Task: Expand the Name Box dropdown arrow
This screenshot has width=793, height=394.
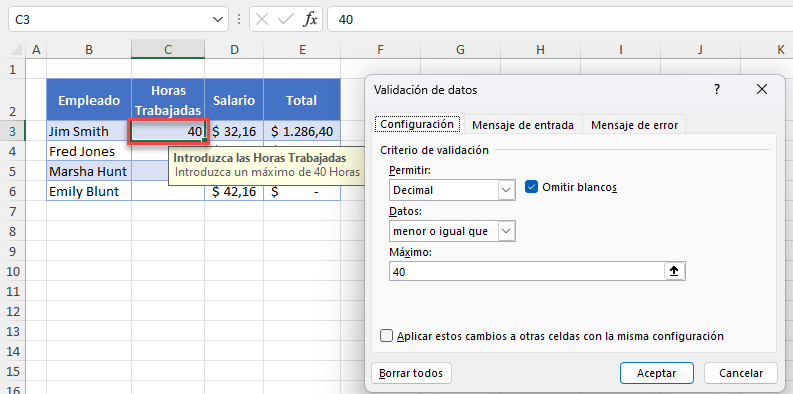Action: (218, 20)
